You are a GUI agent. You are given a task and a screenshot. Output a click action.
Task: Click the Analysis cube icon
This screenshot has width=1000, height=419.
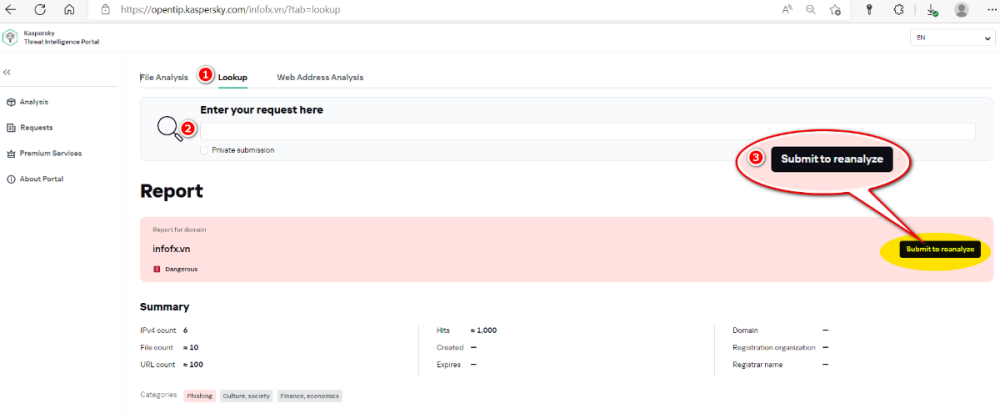pos(11,102)
